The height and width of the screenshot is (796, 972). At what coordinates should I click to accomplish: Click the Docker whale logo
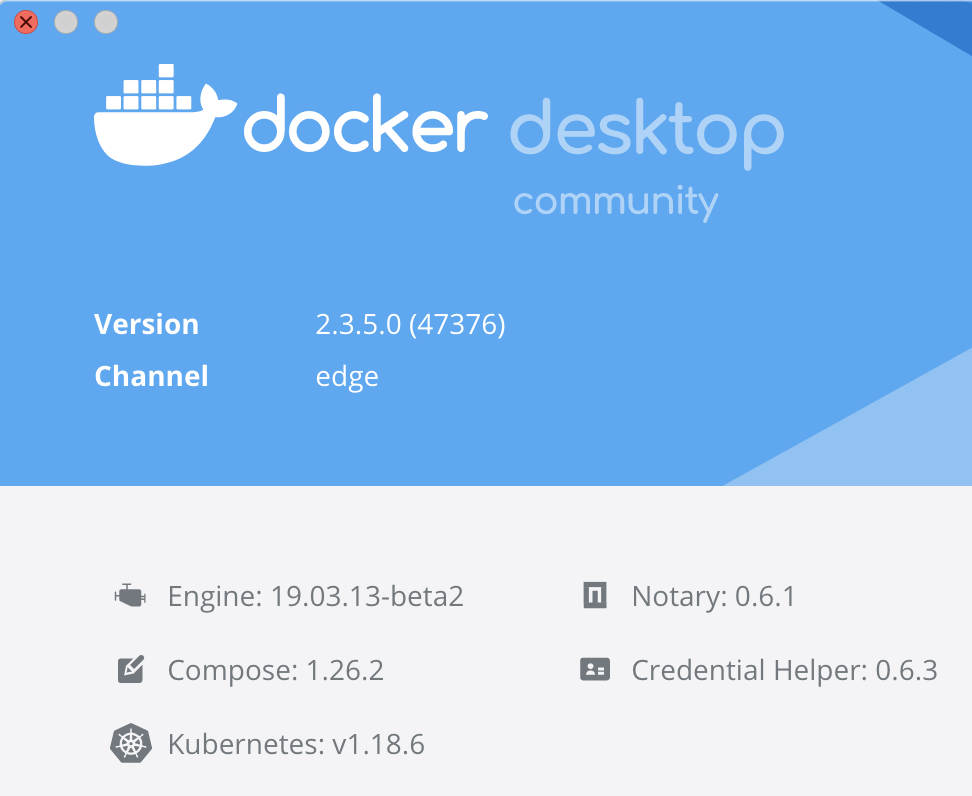tap(165, 115)
